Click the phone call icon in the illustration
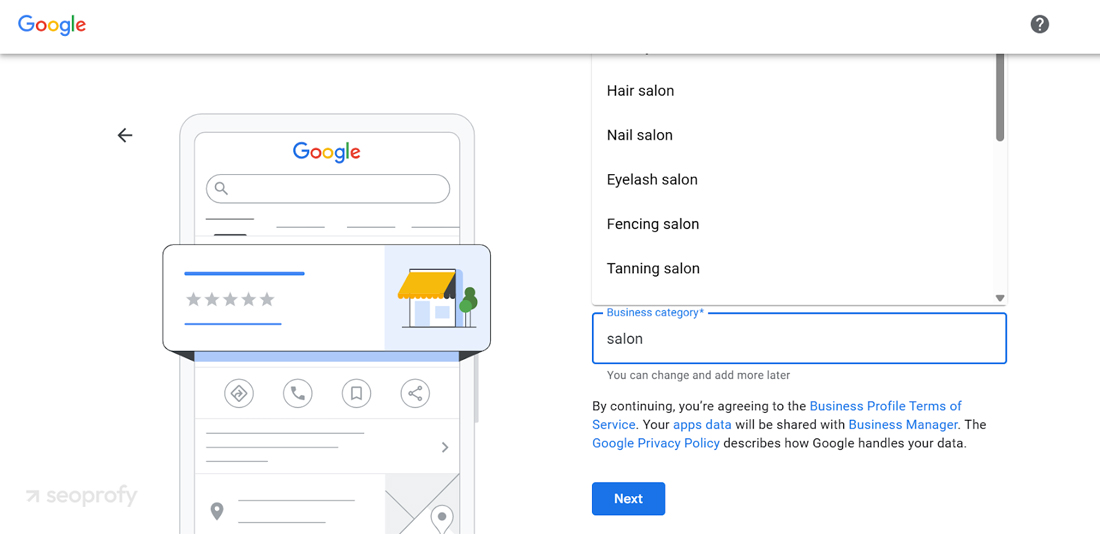This screenshot has height=534, width=1100. pyautogui.click(x=297, y=393)
